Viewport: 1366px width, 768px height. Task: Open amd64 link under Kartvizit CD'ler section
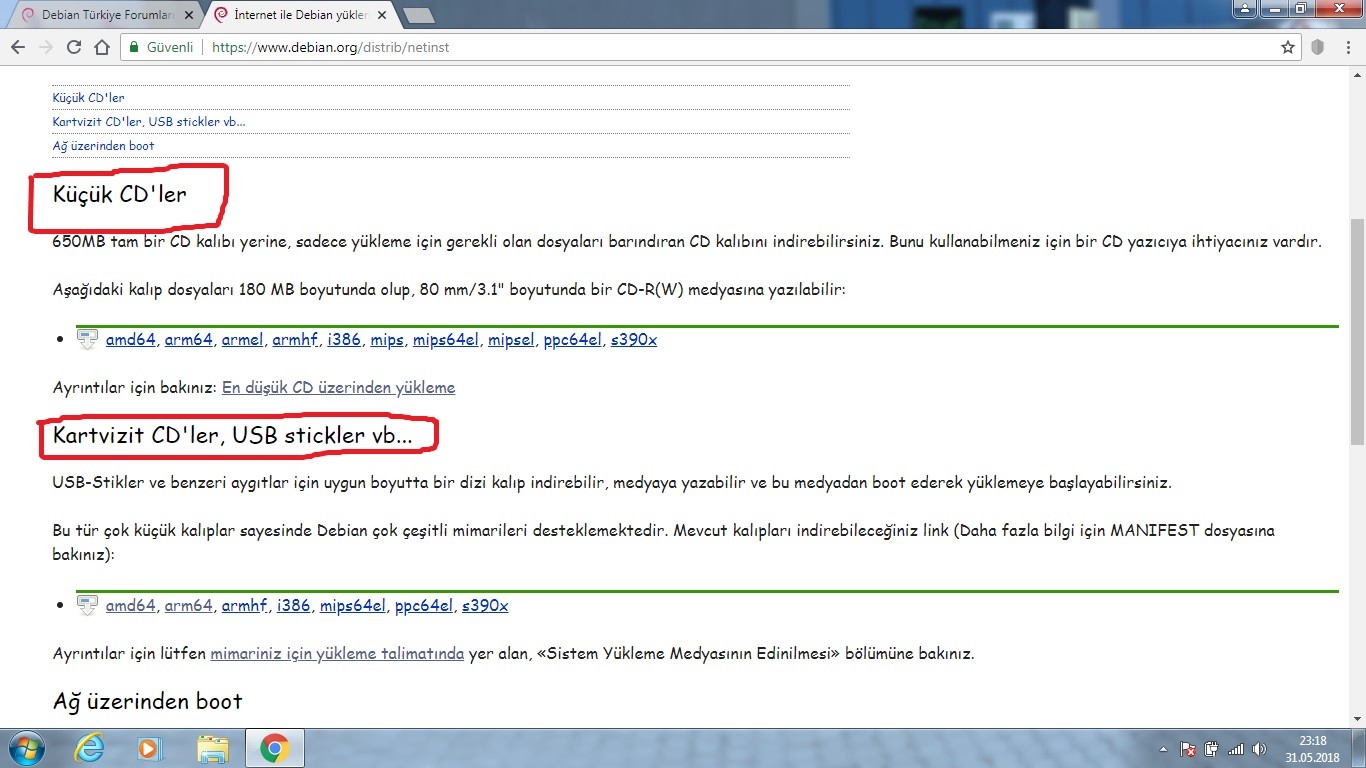[x=131, y=606]
